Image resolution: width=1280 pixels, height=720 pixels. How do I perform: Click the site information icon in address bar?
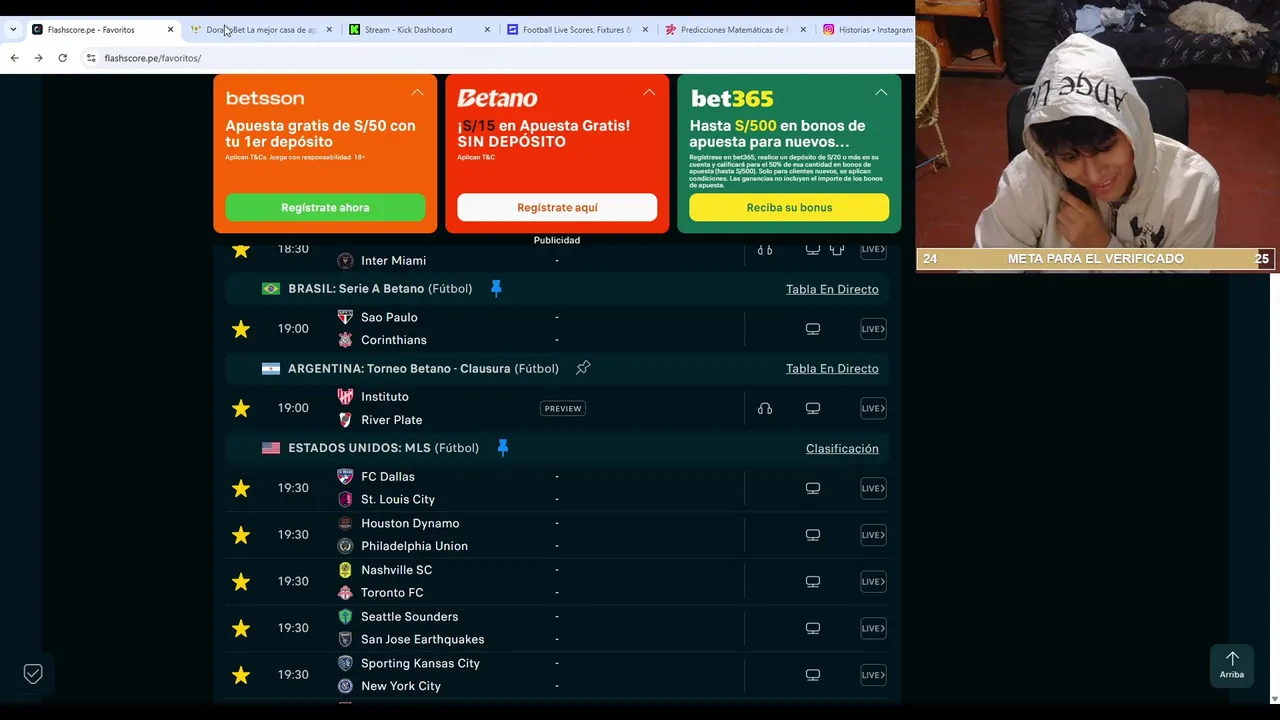(91, 58)
